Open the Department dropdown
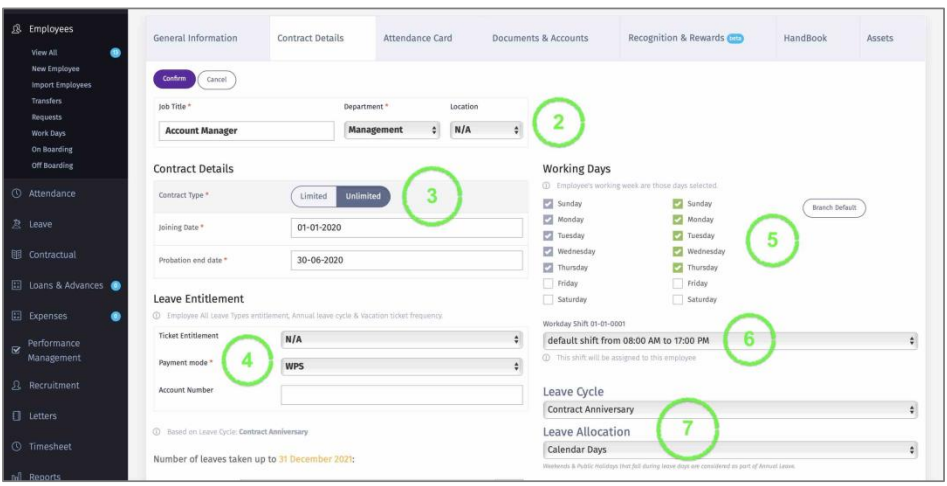The image size is (947, 486). coord(391,130)
